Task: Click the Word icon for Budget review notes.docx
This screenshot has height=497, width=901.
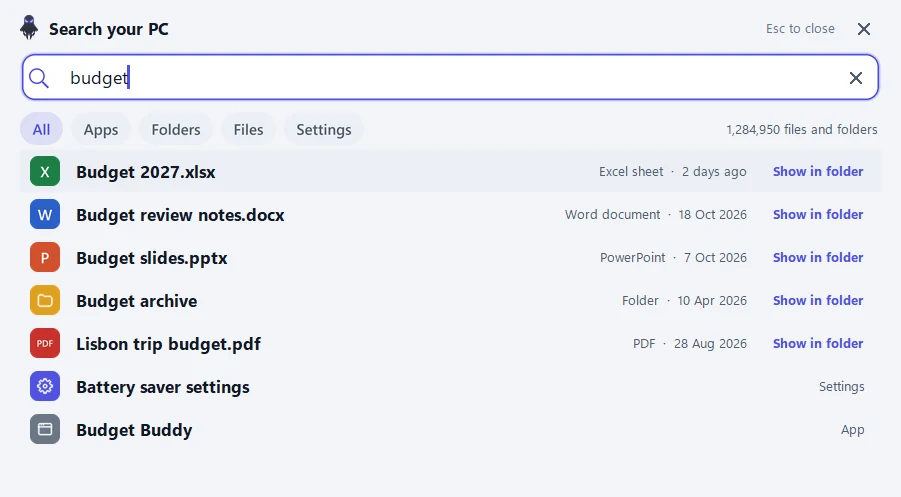Action: coord(45,214)
